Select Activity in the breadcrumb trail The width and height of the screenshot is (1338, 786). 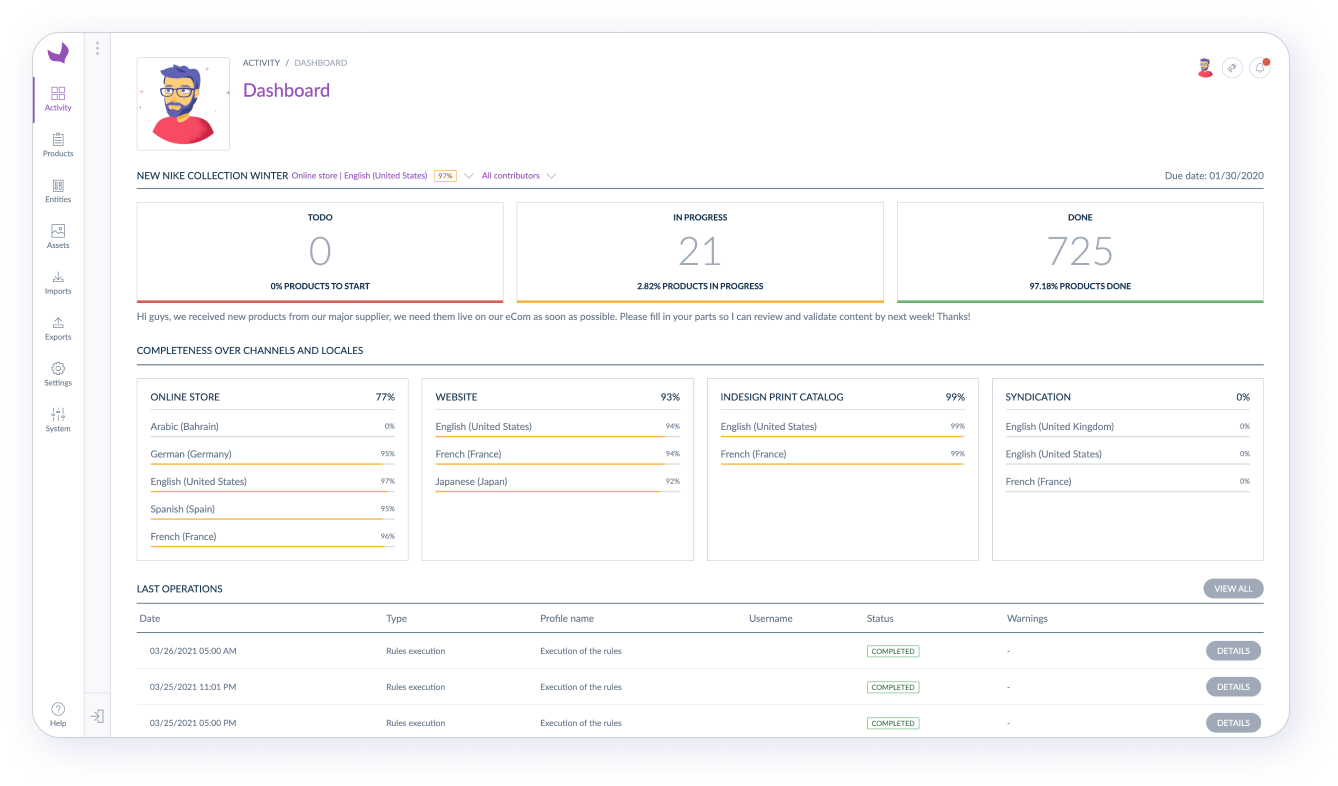click(x=261, y=62)
